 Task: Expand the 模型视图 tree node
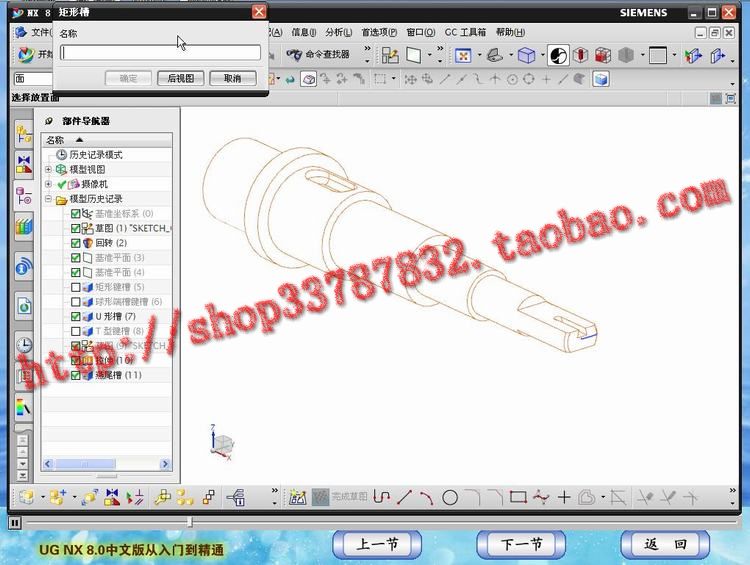point(48,169)
